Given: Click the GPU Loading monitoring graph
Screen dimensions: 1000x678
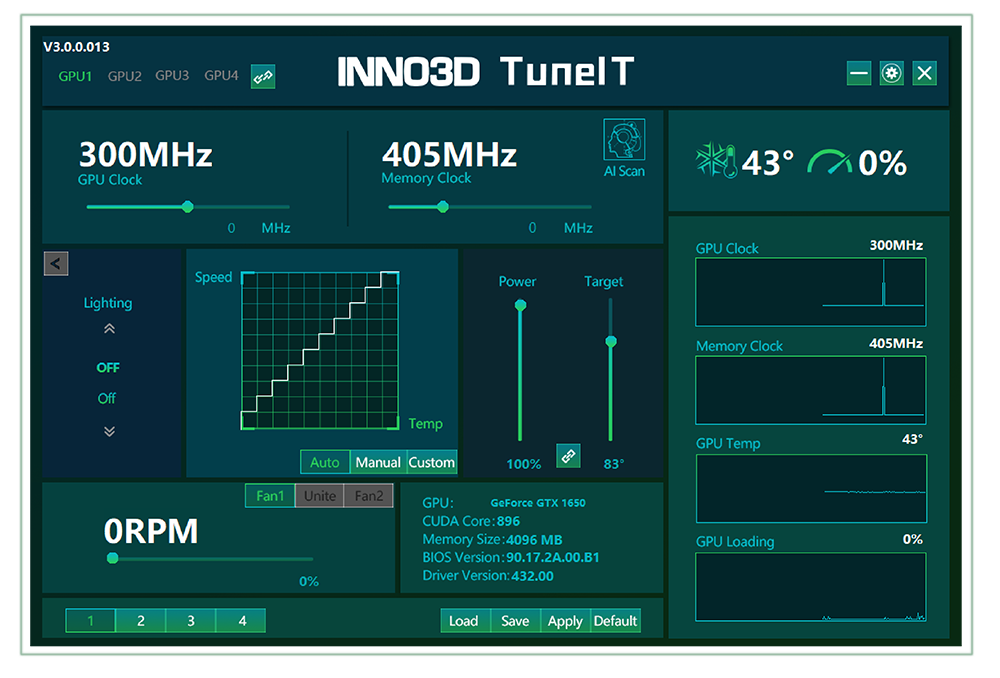Looking at the screenshot, I should [811, 587].
